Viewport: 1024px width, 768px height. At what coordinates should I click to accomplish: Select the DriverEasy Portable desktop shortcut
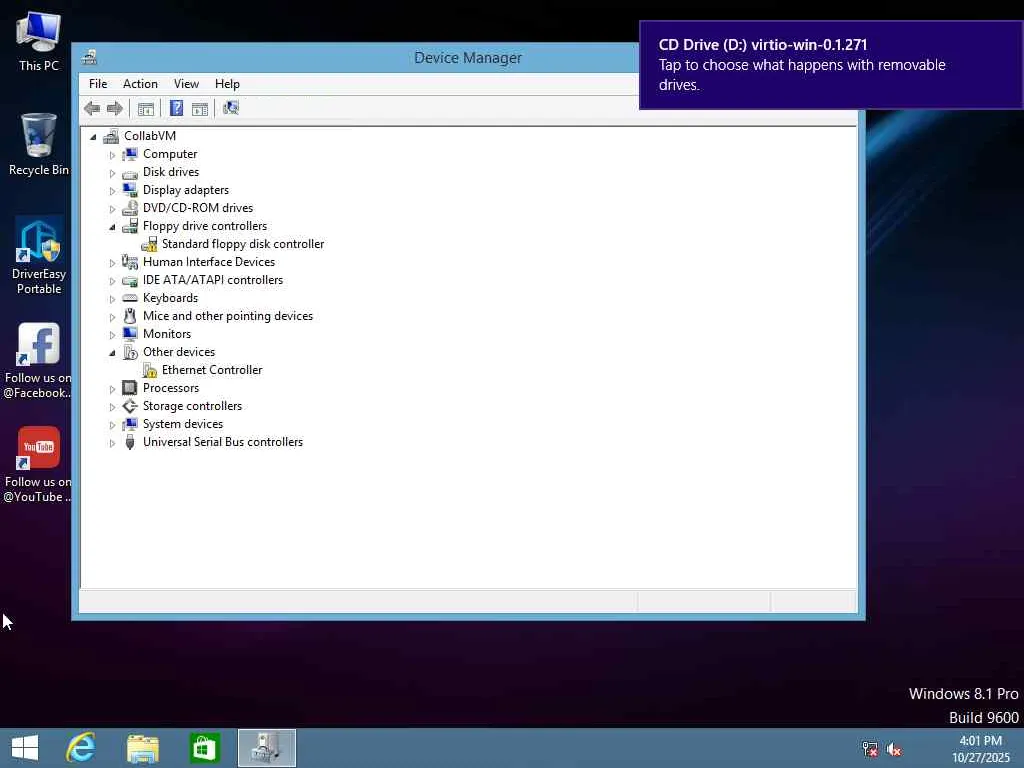tap(39, 256)
